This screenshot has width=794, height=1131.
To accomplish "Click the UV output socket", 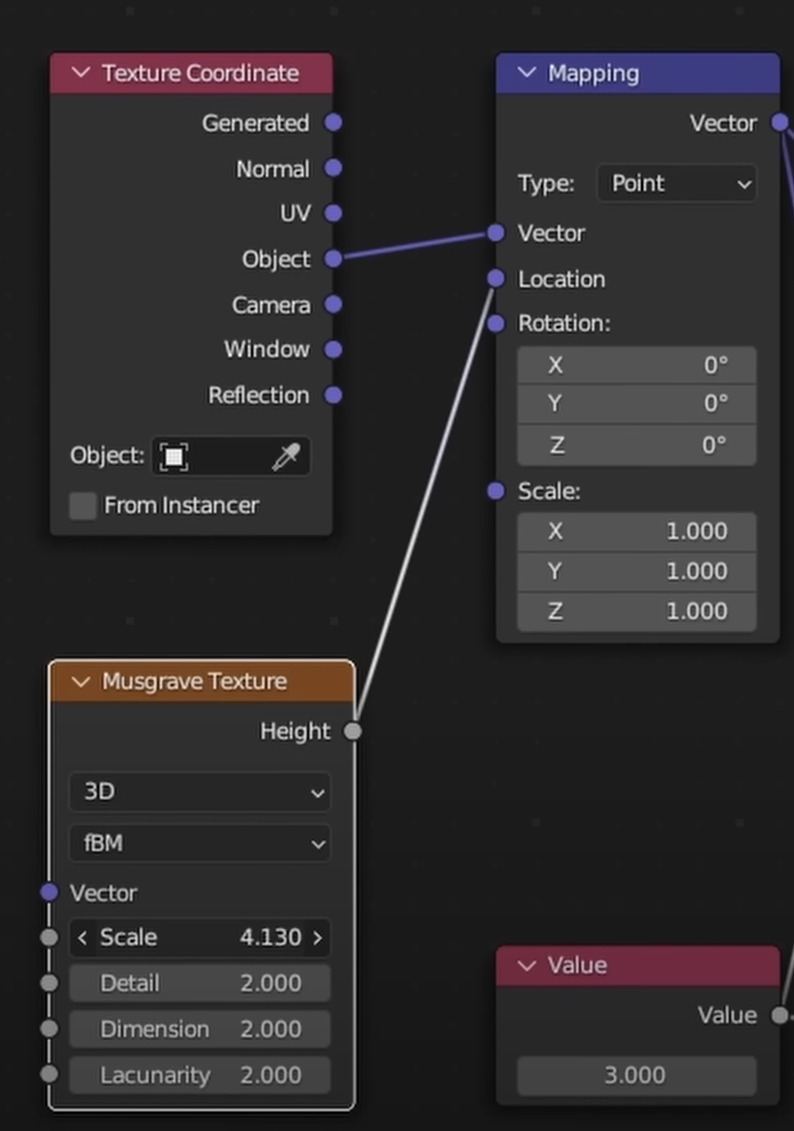I will [334, 213].
